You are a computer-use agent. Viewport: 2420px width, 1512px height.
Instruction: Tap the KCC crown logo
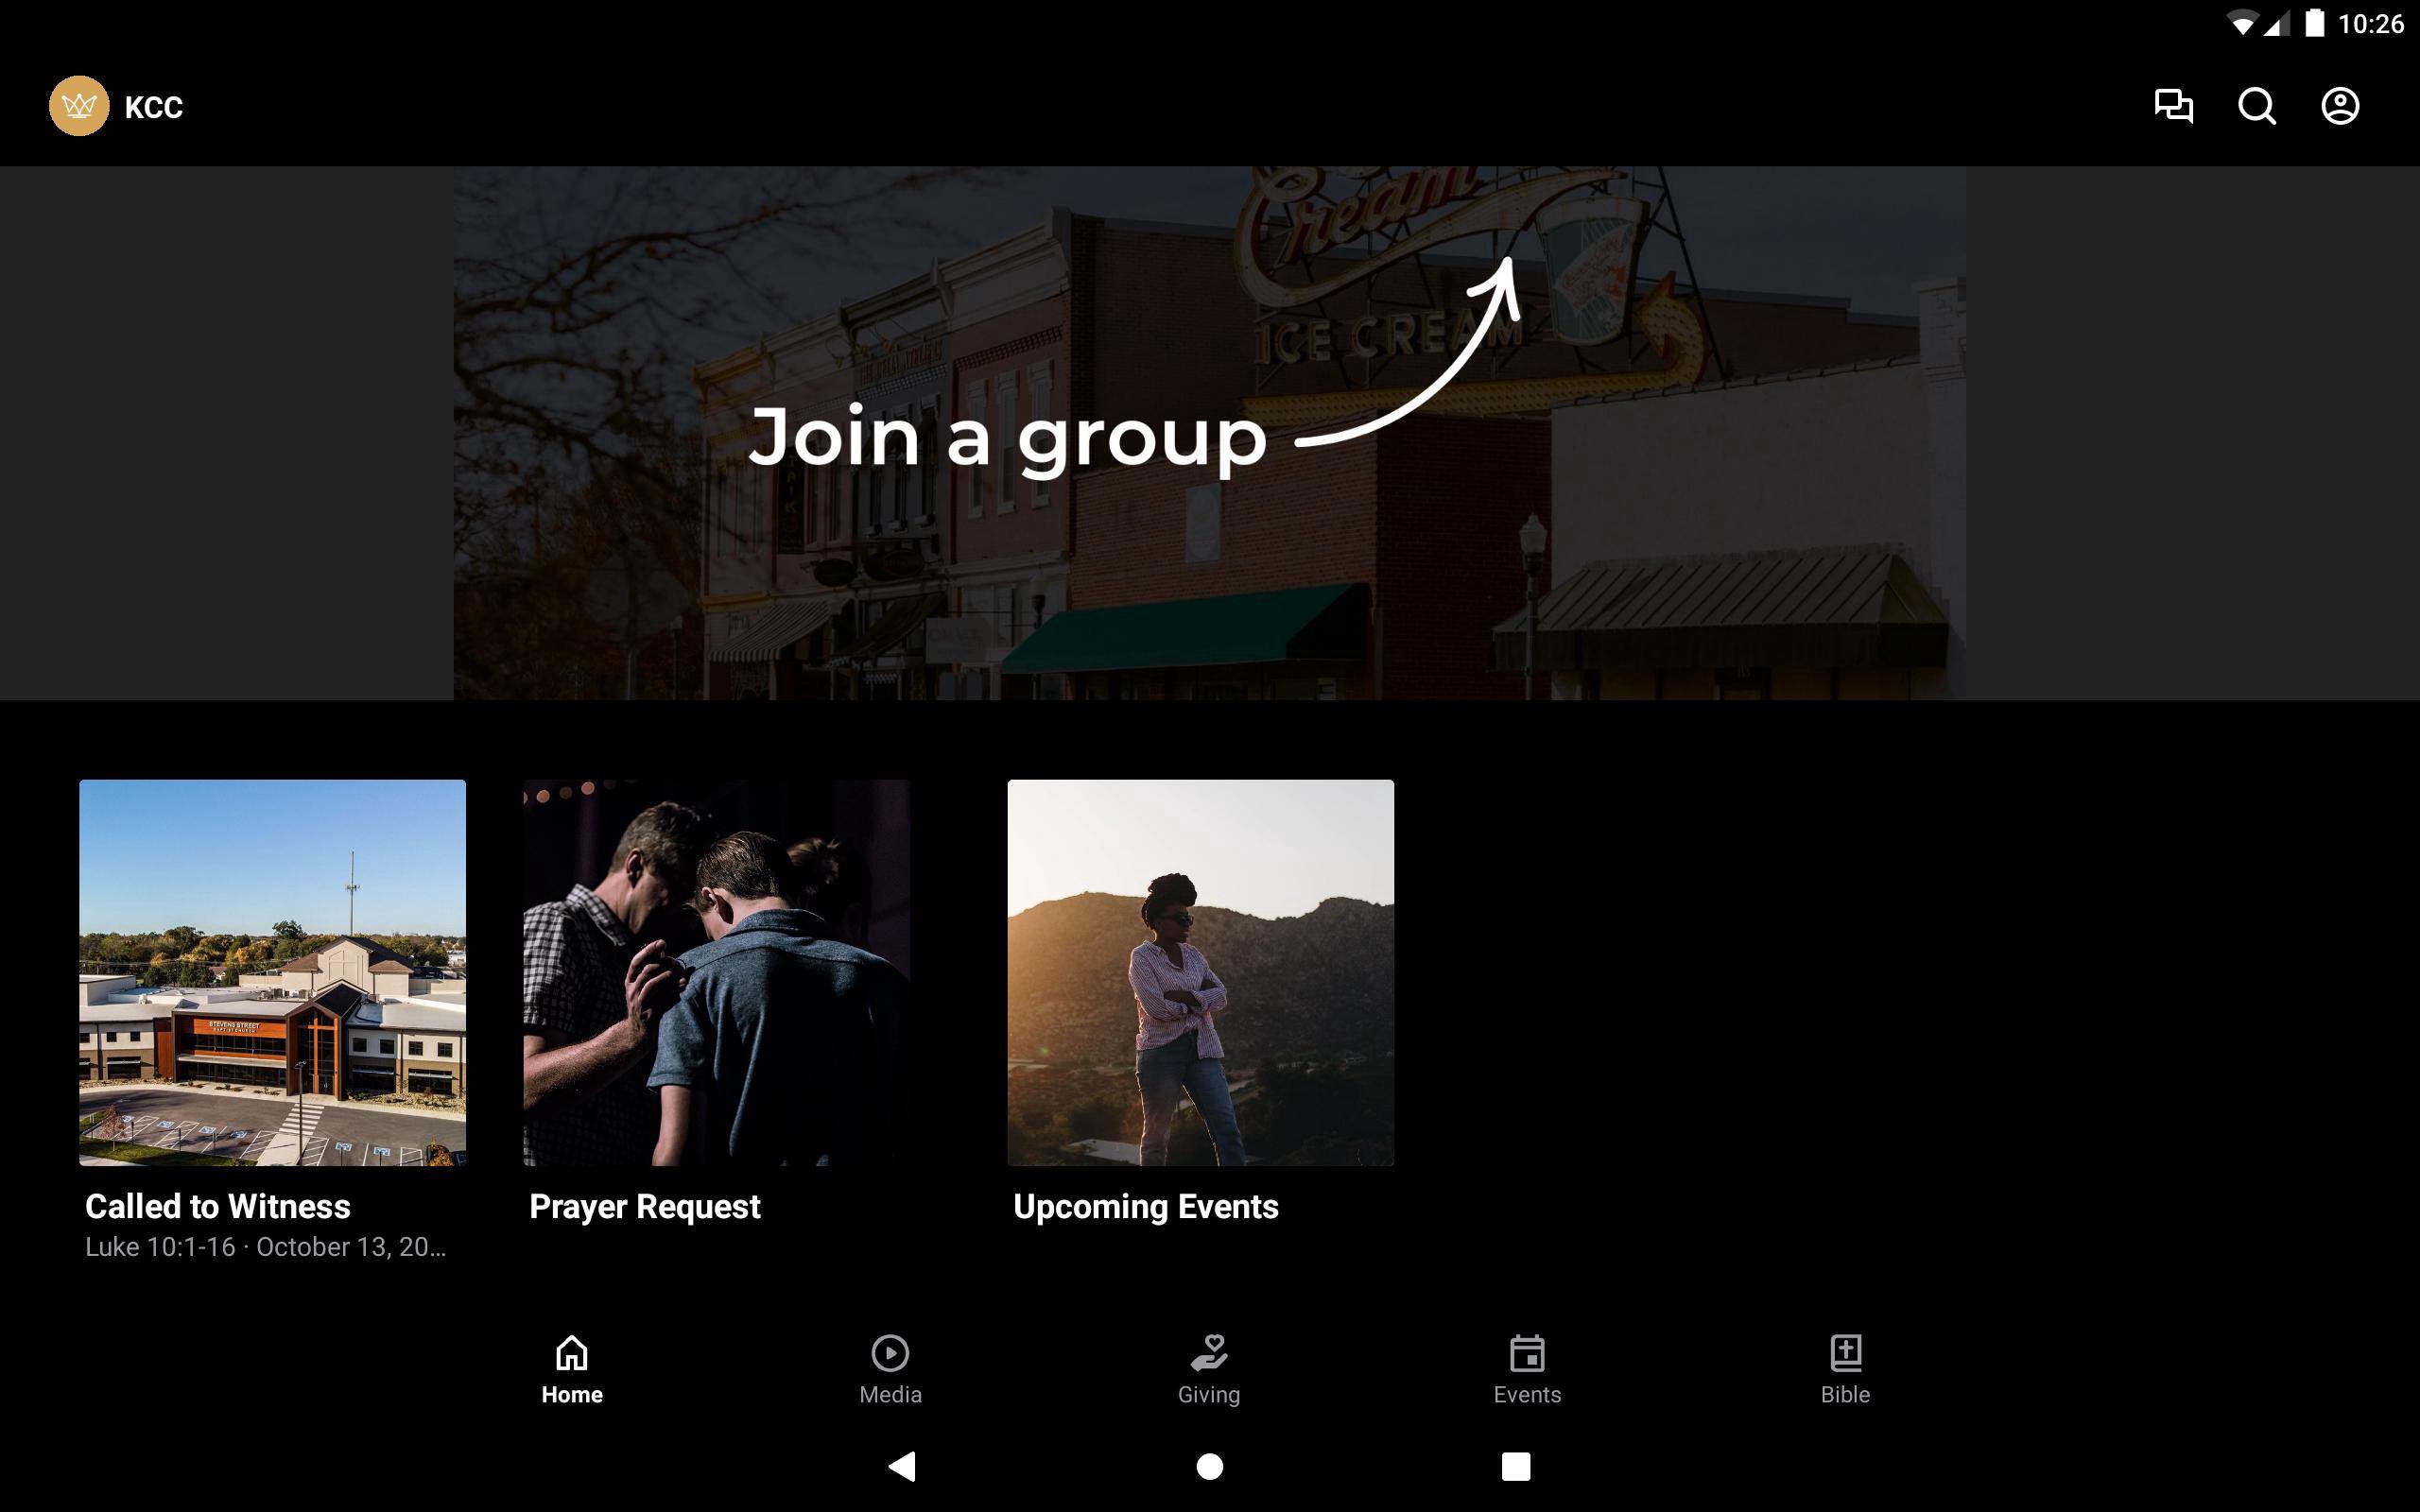79,106
